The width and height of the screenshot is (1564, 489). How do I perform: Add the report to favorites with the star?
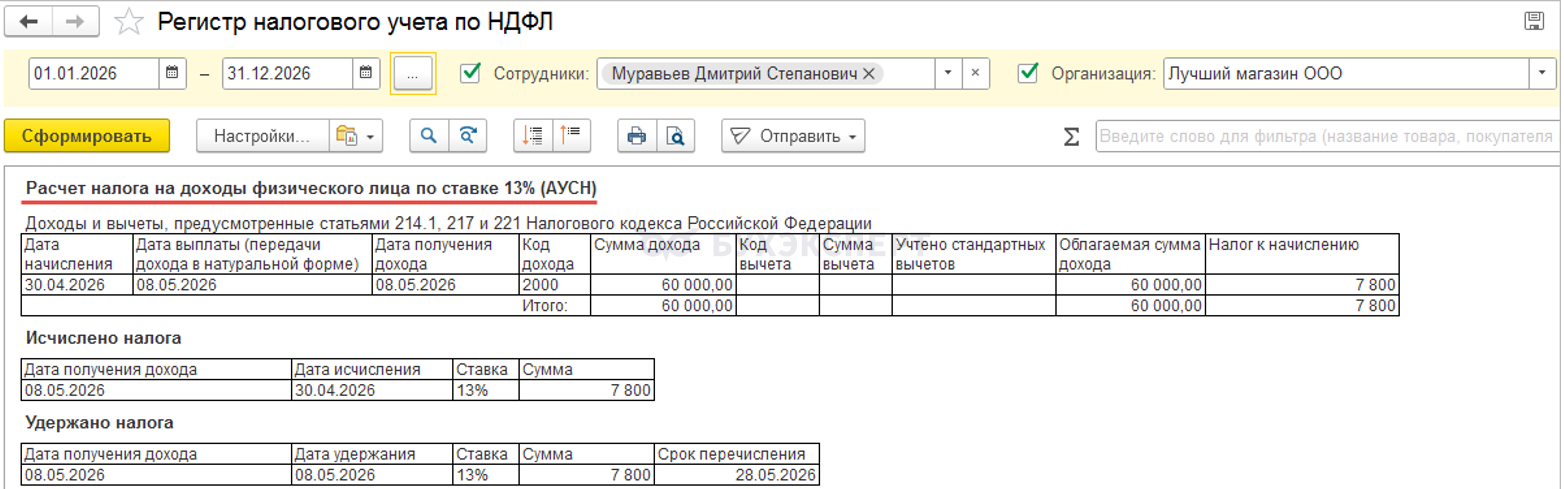point(129,21)
